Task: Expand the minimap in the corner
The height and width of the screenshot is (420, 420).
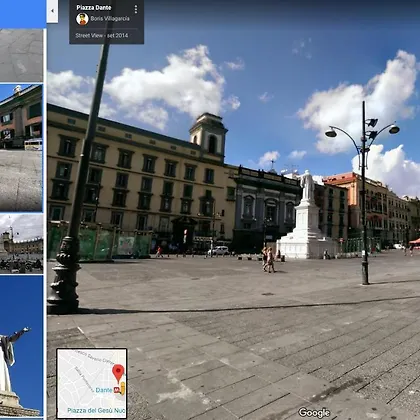Action: (x=92, y=383)
